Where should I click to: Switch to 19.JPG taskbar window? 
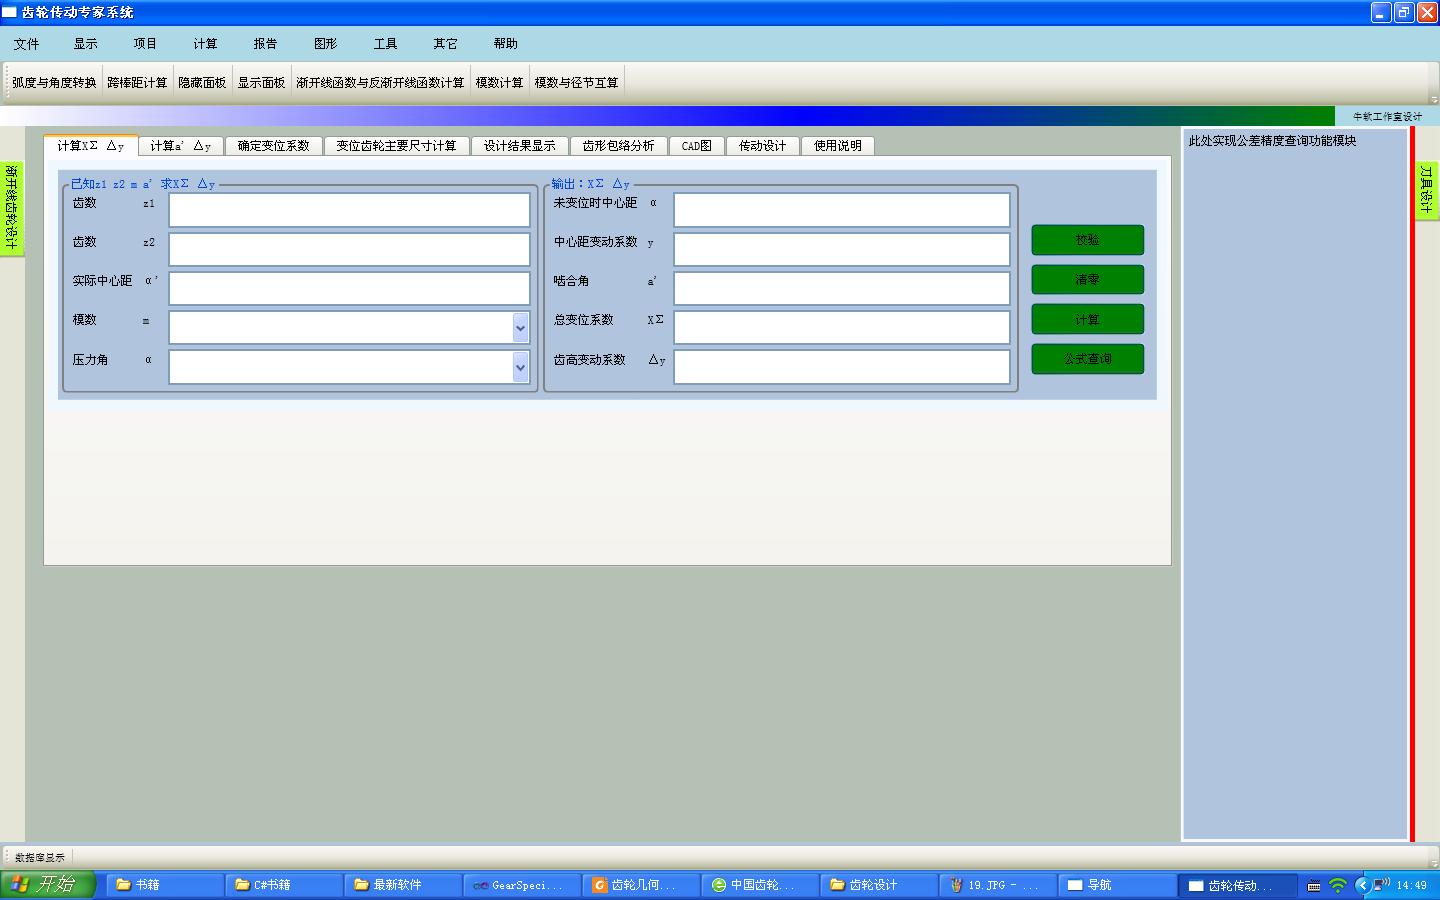(998, 885)
